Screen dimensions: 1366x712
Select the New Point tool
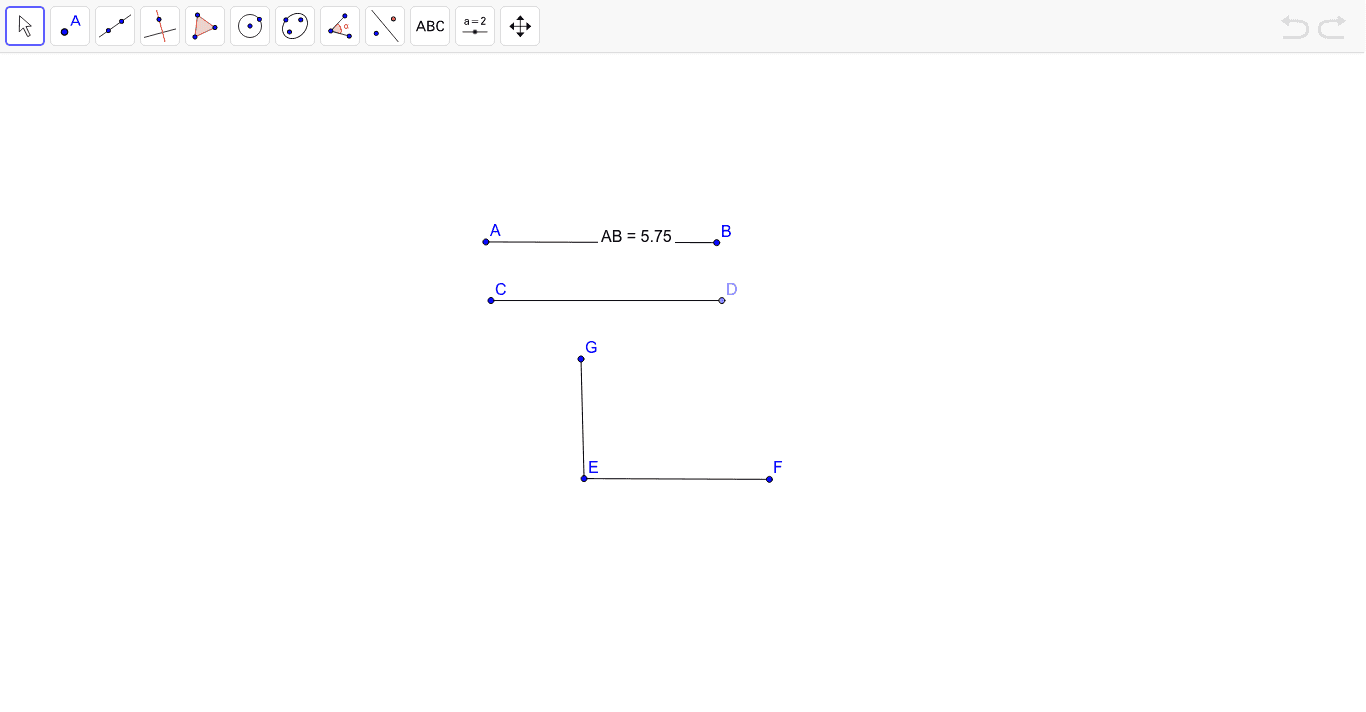(x=70, y=25)
